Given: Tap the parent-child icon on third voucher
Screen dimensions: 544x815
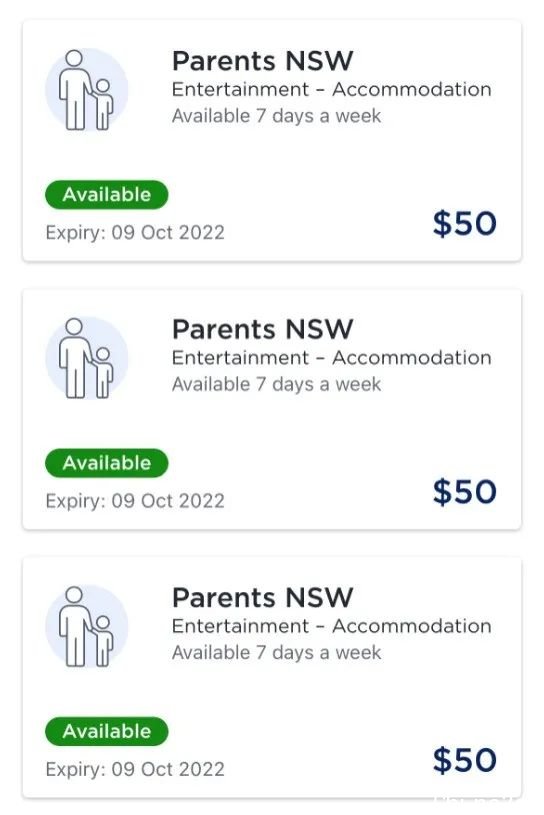Looking at the screenshot, I should coord(86,626).
